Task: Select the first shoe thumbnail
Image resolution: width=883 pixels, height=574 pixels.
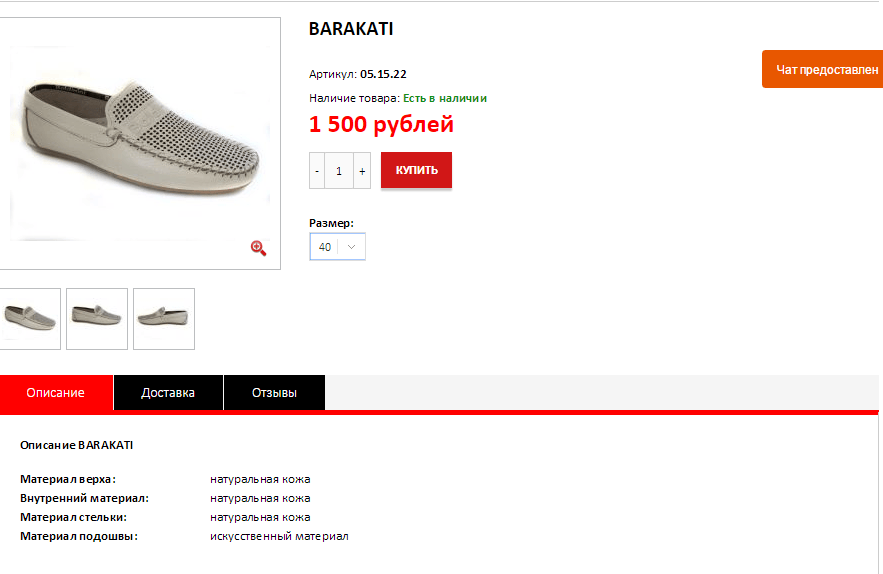Action: tap(30, 319)
